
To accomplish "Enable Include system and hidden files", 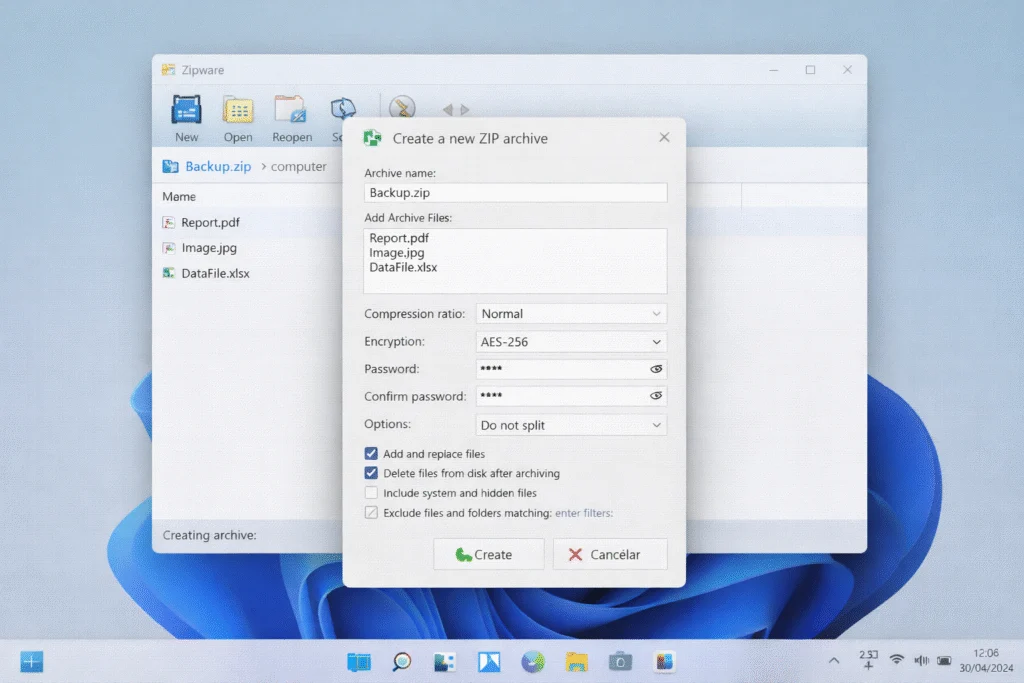I will (371, 492).
